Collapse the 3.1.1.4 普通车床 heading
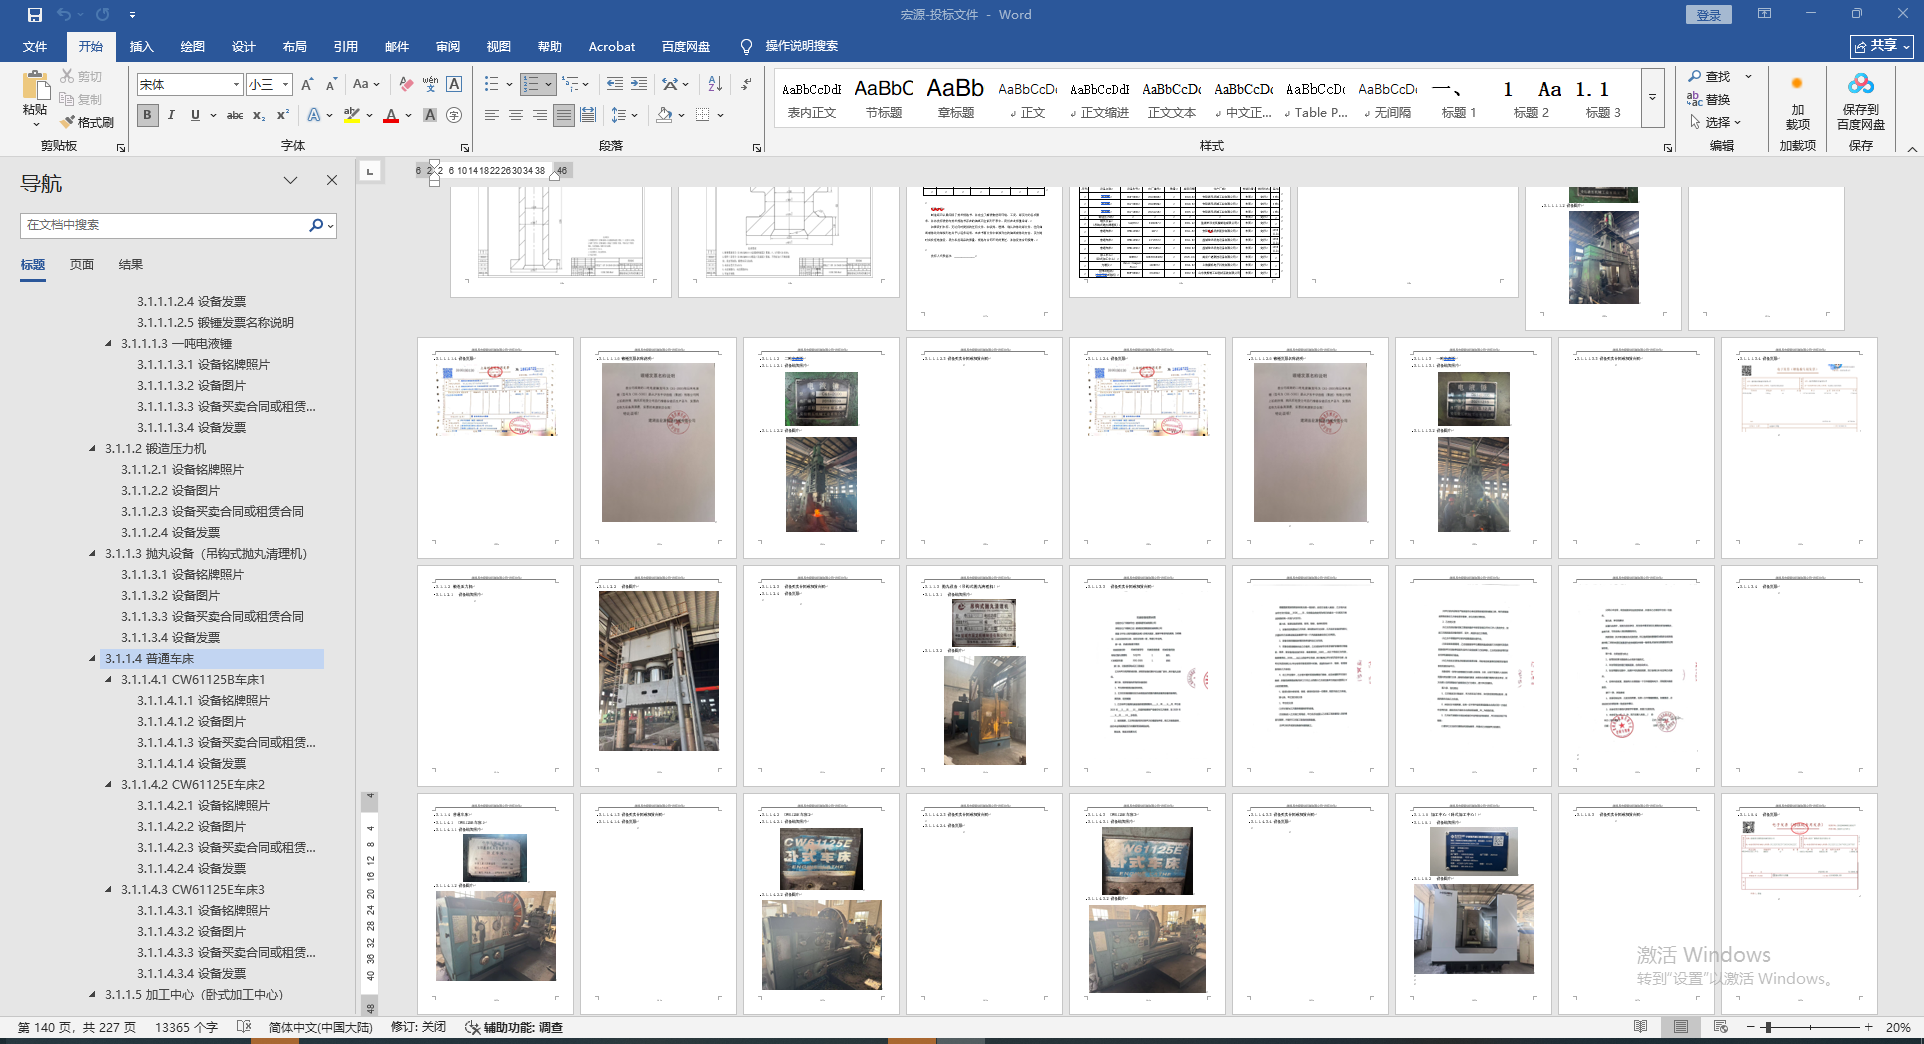The image size is (1924, 1044). 93,658
